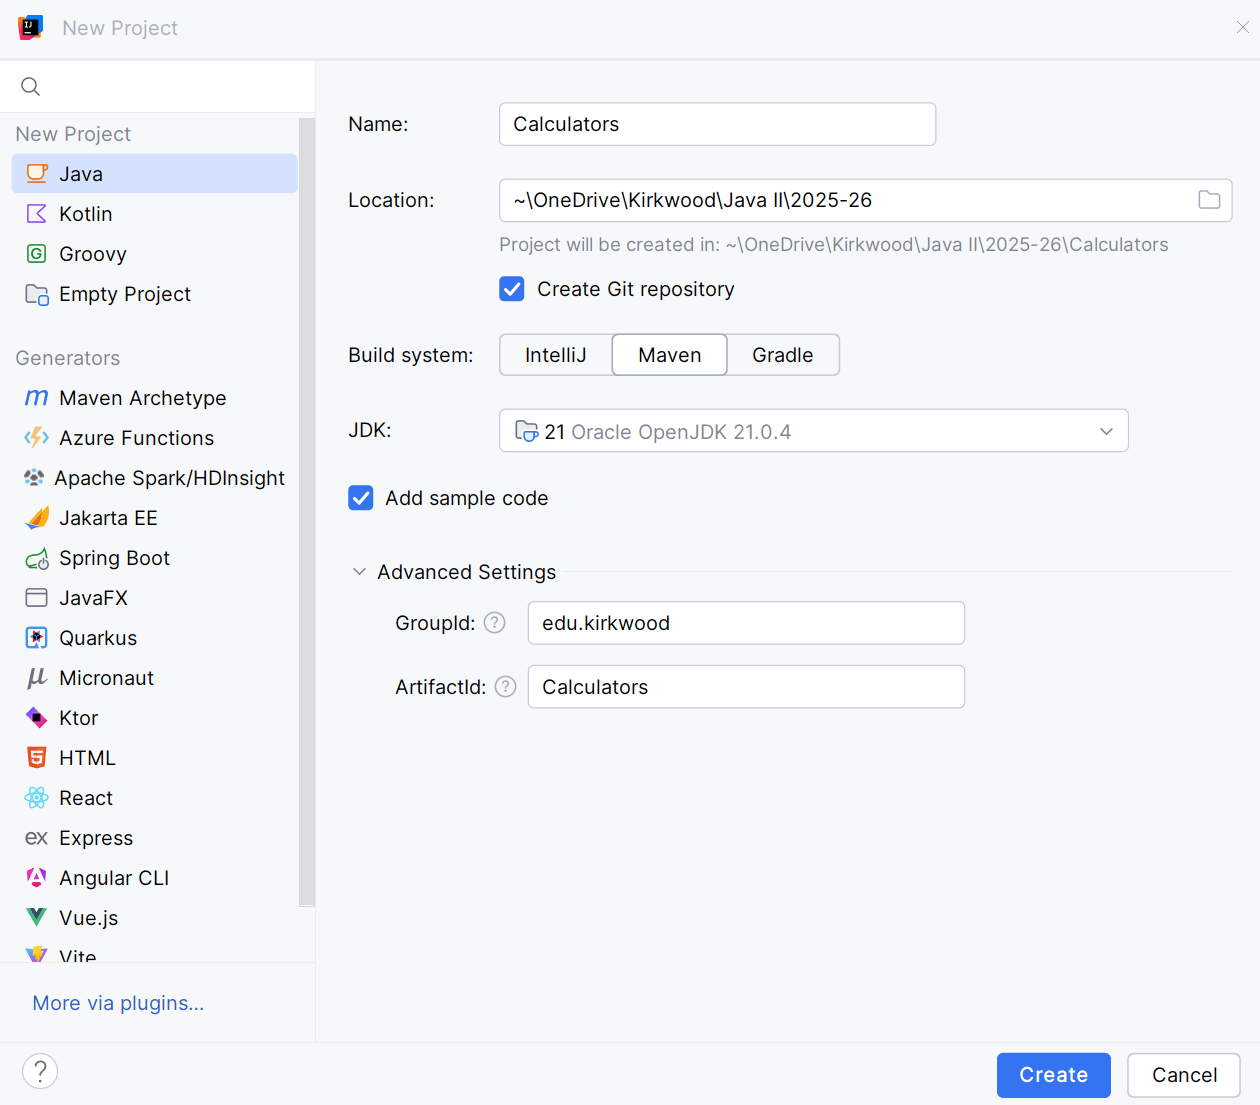Viewport: 1260px width, 1105px height.
Task: Select the Azure Functions label
Action: (136, 438)
